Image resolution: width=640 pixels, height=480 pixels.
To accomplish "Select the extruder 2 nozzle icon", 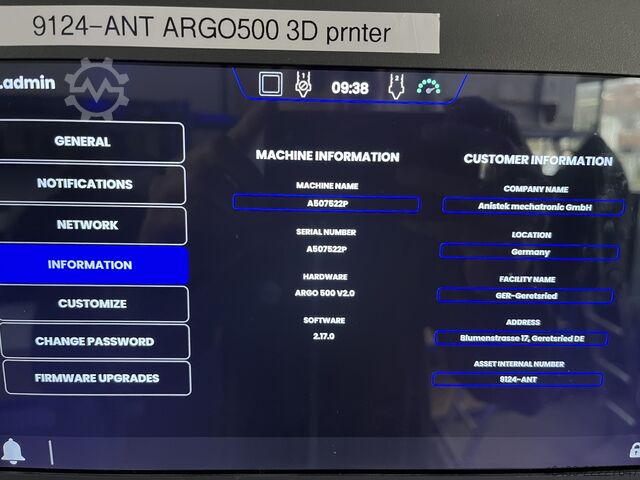I will [x=396, y=86].
